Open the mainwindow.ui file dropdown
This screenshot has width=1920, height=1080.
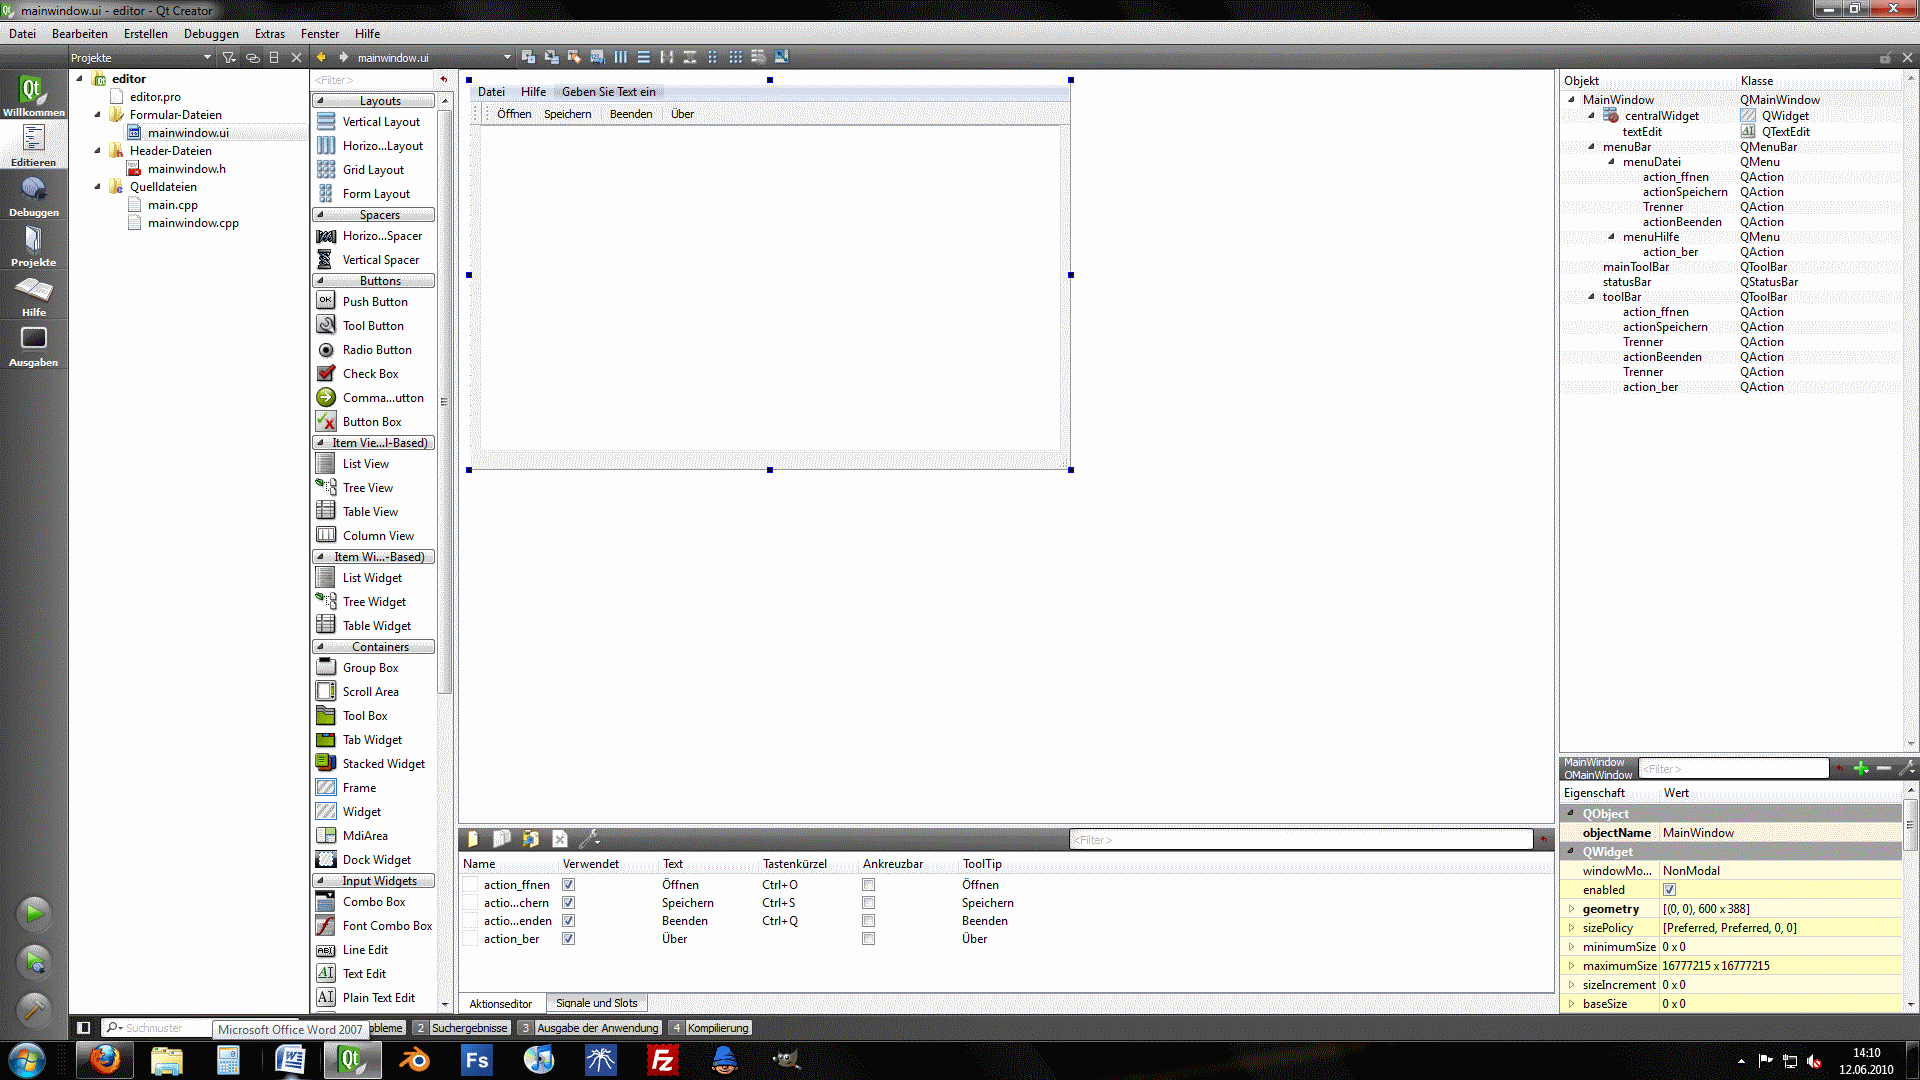coord(507,57)
